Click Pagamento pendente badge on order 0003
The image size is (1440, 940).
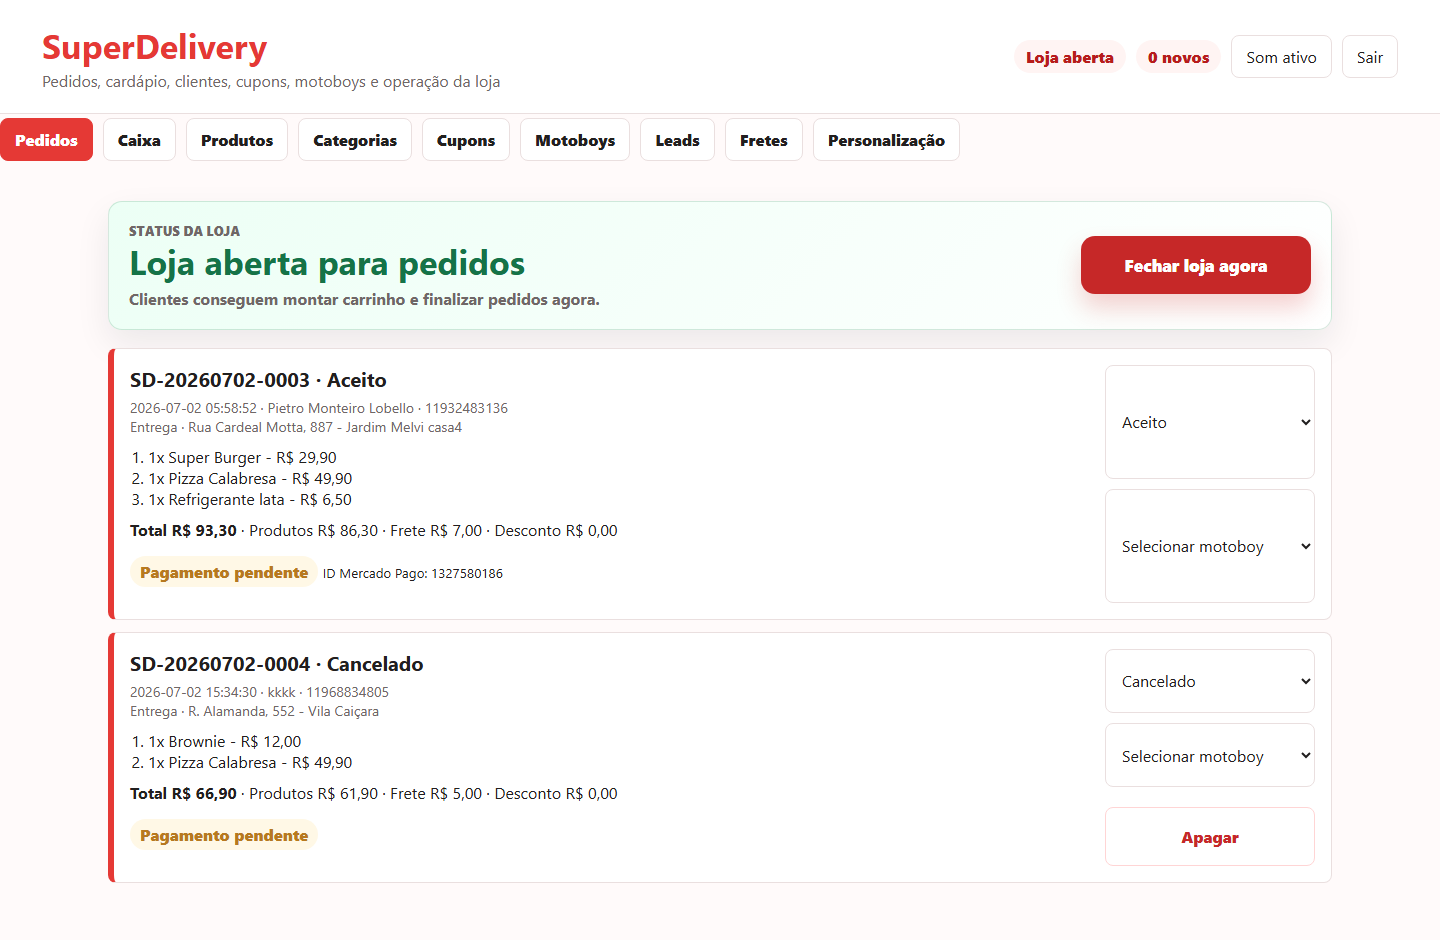click(224, 573)
